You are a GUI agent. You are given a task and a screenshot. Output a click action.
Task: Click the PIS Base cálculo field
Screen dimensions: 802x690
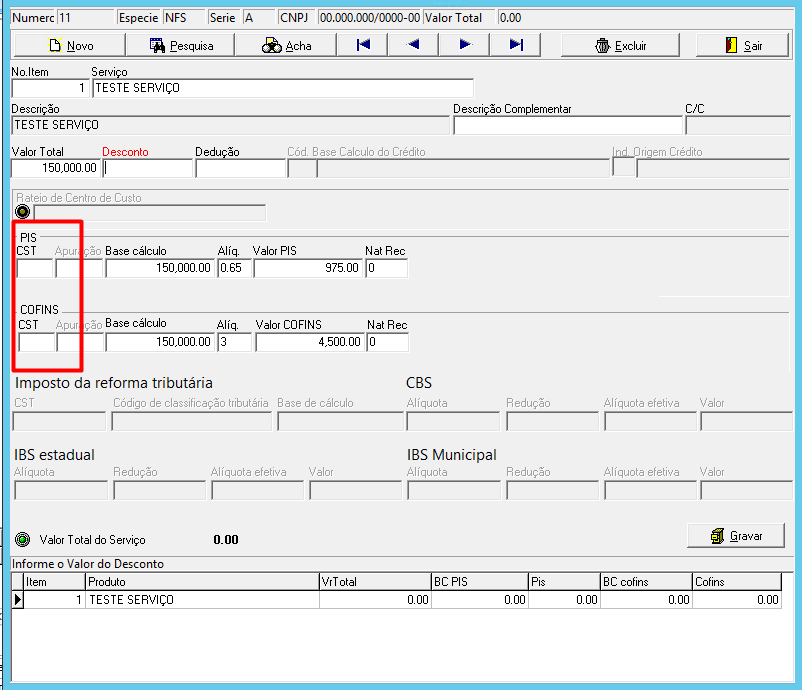click(x=159, y=268)
